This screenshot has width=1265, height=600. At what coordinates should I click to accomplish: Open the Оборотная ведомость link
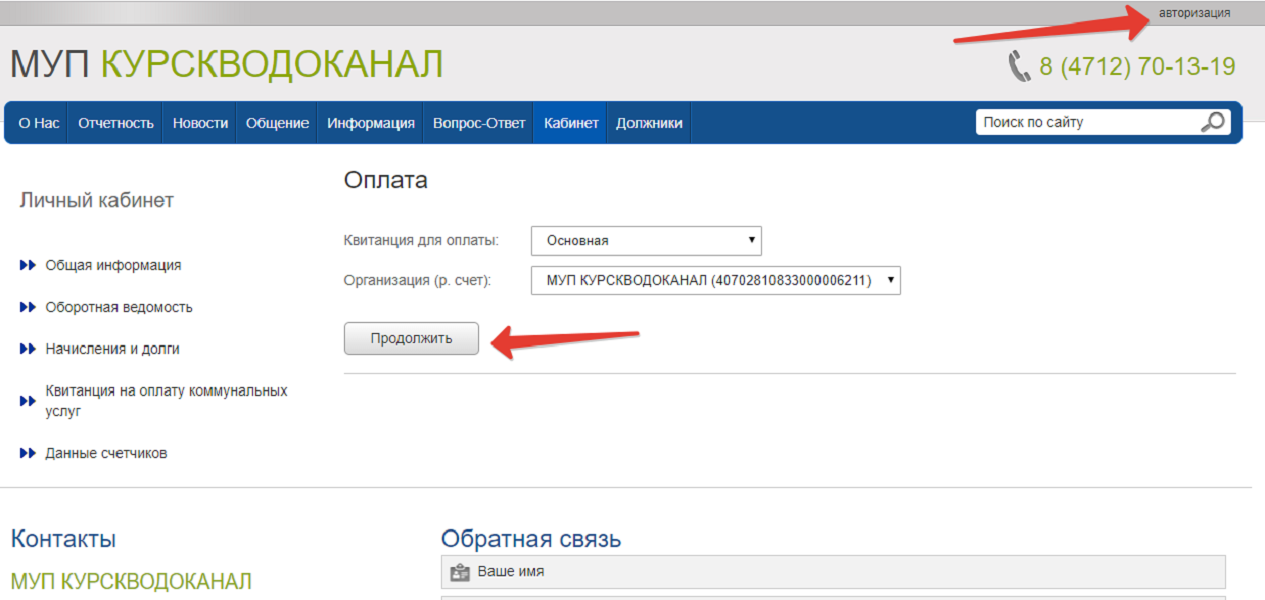(x=119, y=307)
